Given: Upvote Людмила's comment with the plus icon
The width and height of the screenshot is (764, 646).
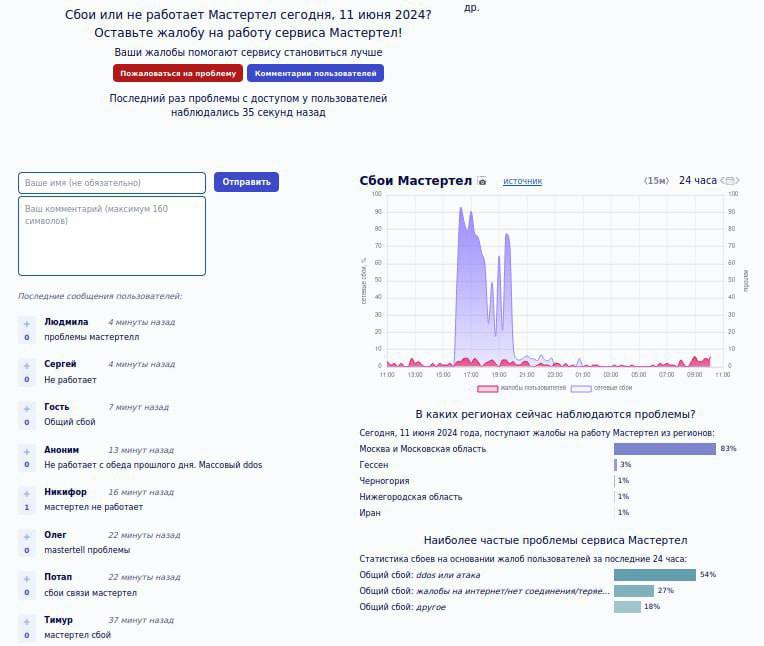Looking at the screenshot, I should coord(27,323).
